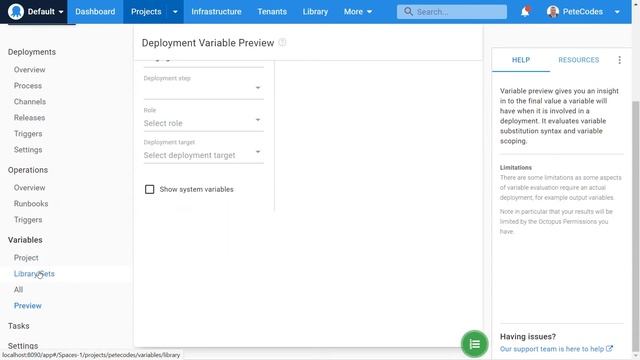Open the All variables link

18,290
